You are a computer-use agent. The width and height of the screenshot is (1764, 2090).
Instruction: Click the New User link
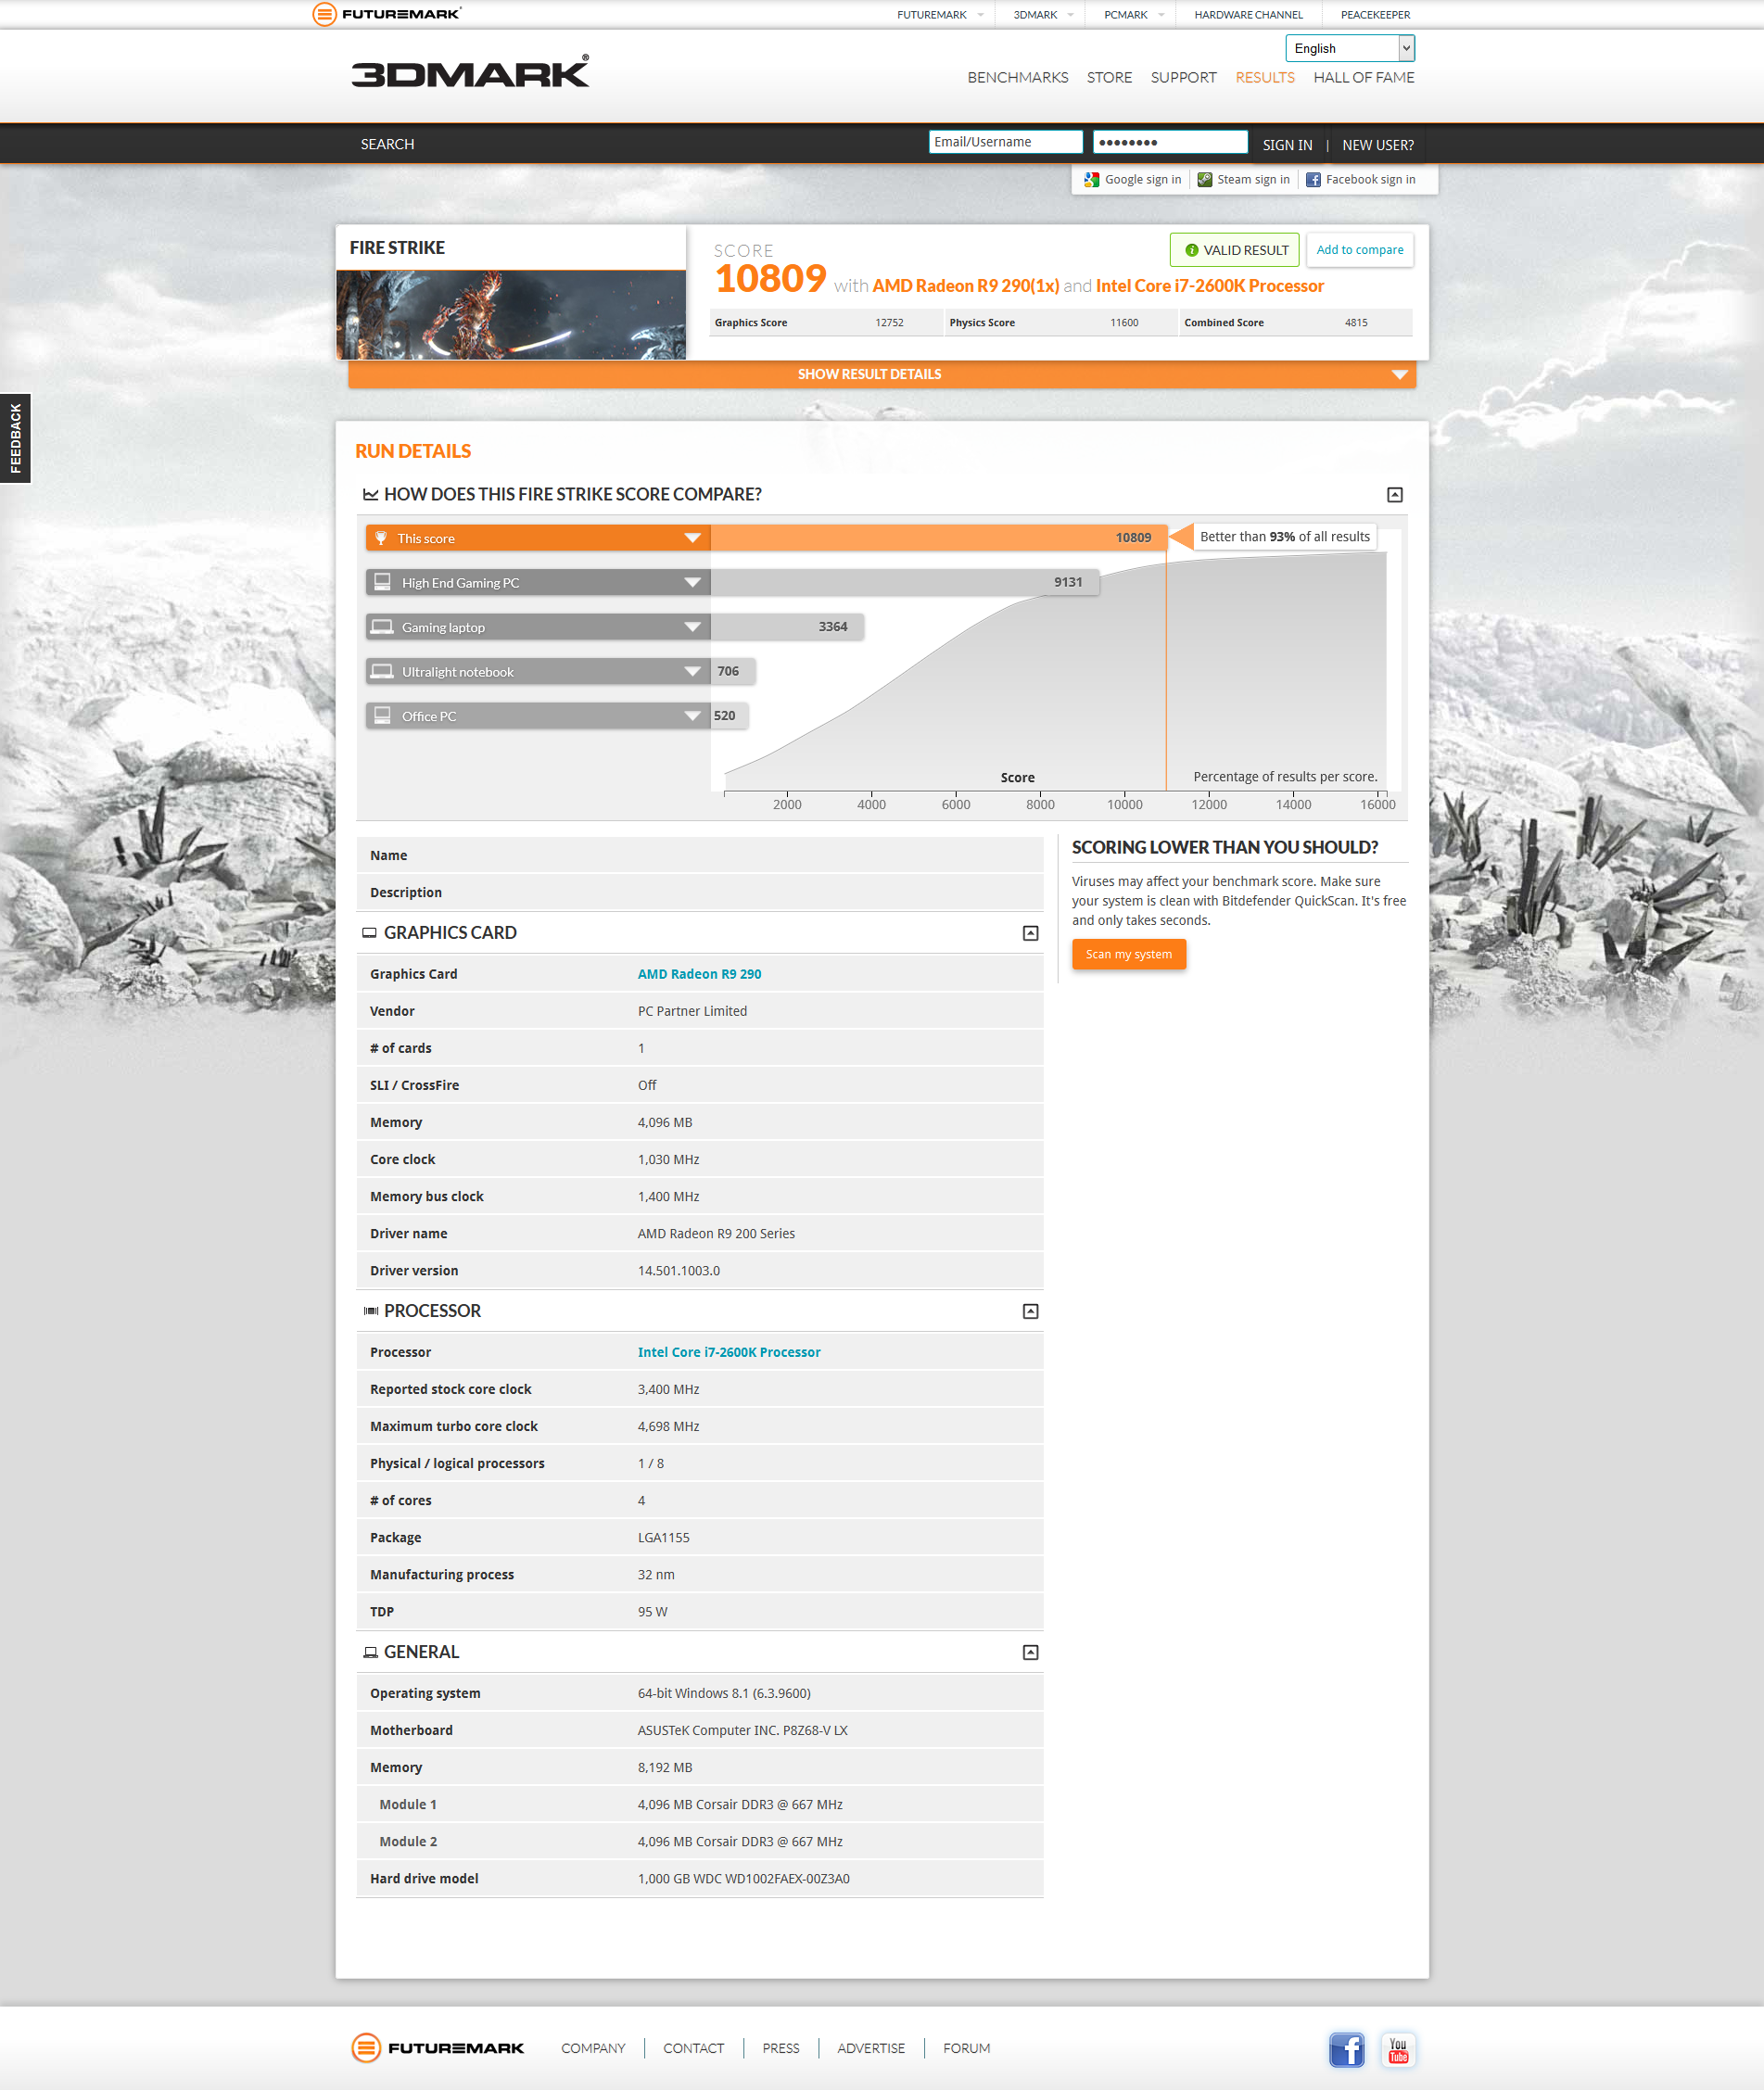tap(1377, 145)
